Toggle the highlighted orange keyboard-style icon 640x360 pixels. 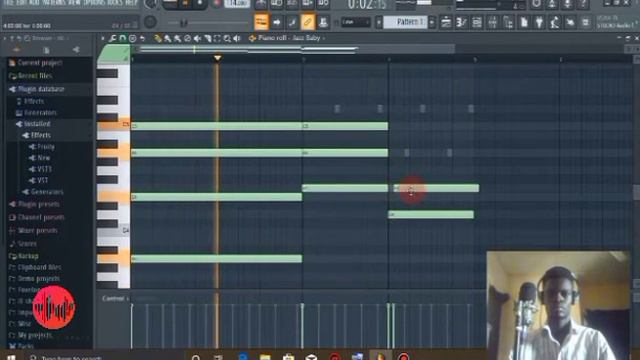click(261, 22)
